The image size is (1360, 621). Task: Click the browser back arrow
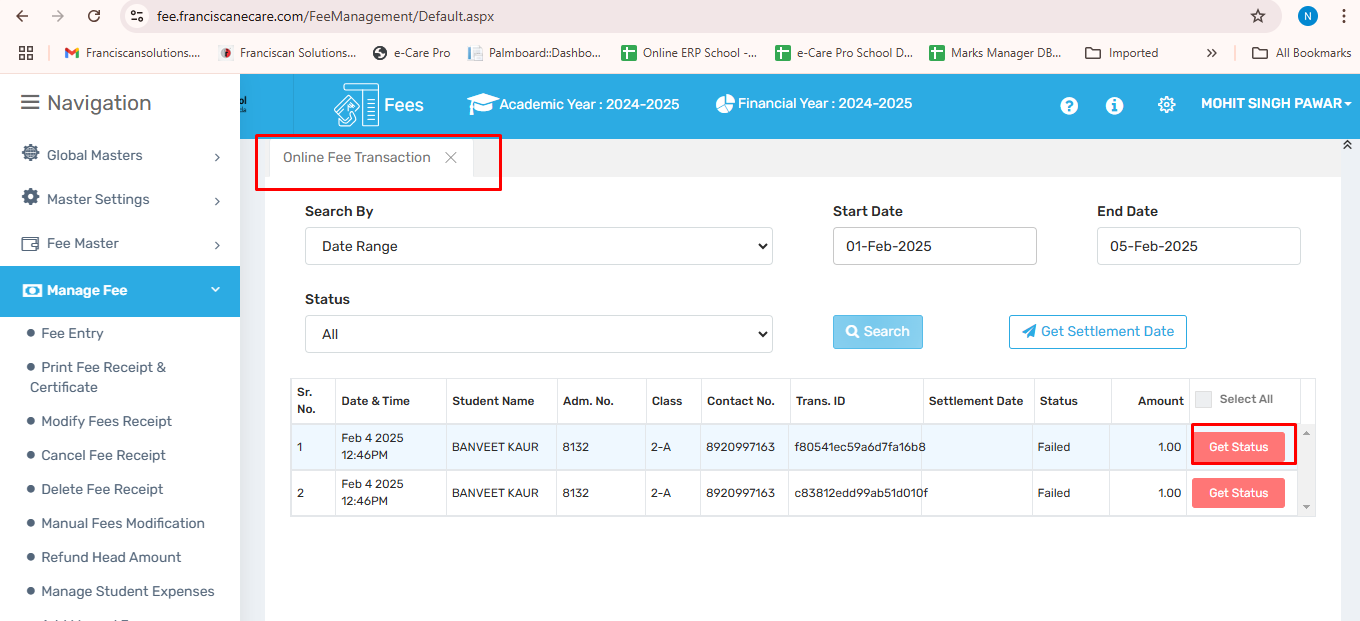coord(22,16)
